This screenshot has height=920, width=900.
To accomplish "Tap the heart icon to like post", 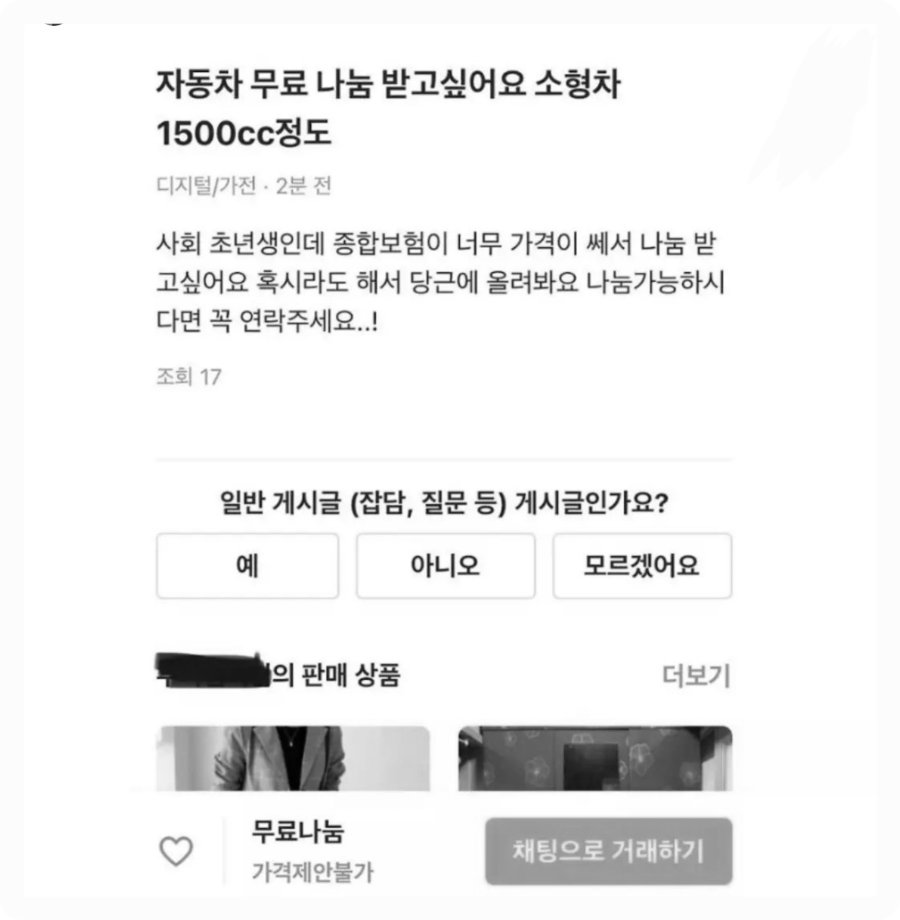I will (176, 851).
